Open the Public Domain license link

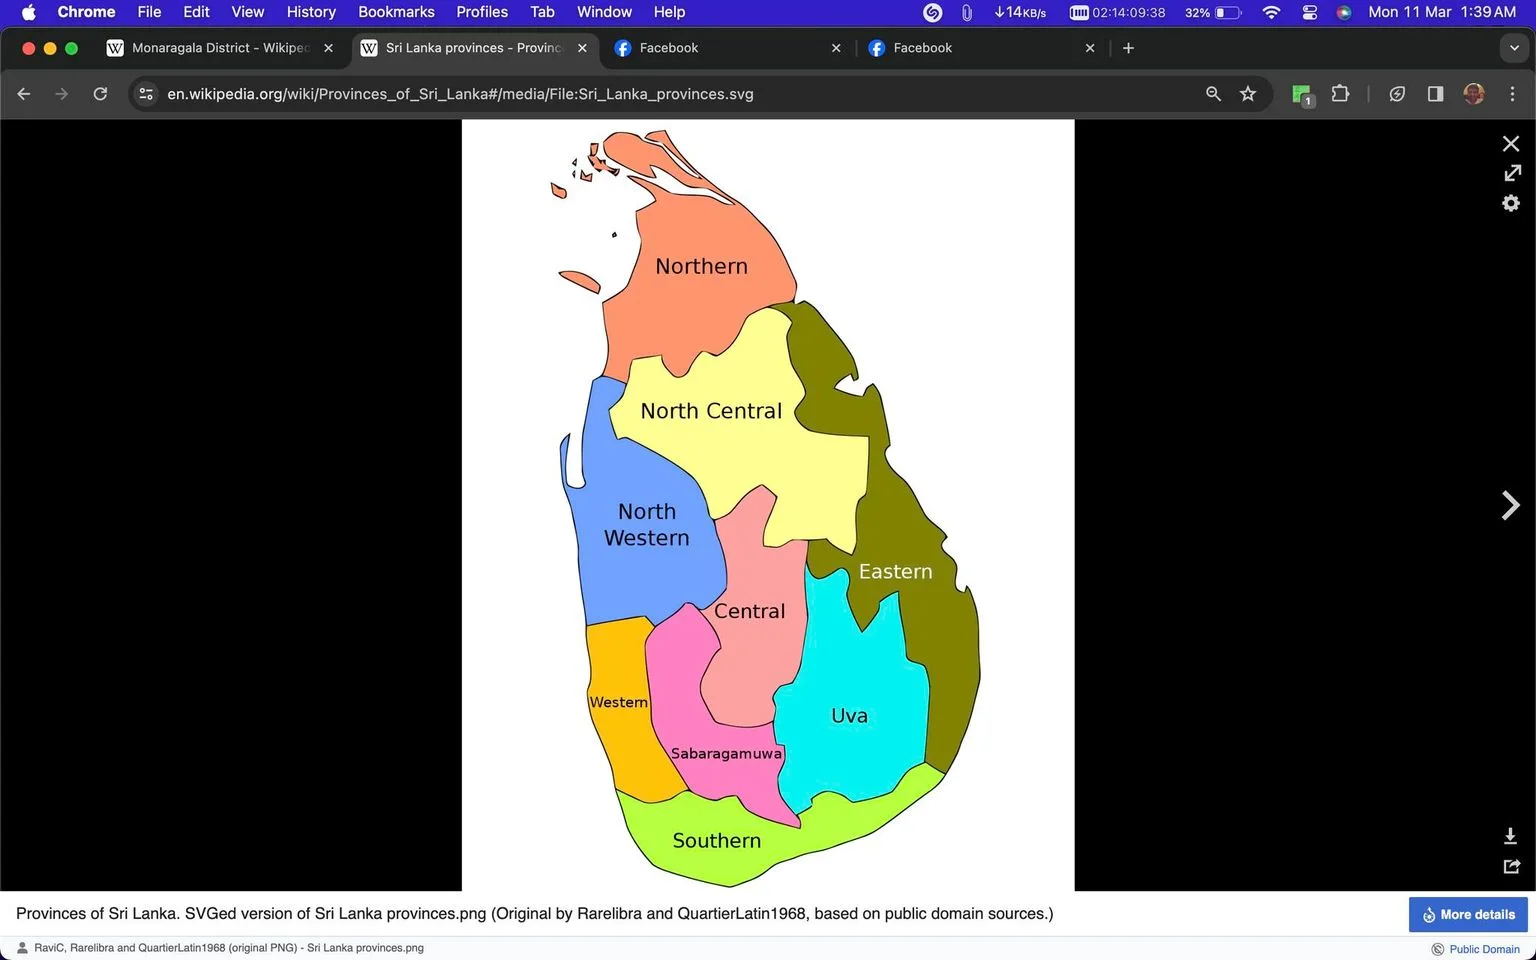pos(1484,949)
